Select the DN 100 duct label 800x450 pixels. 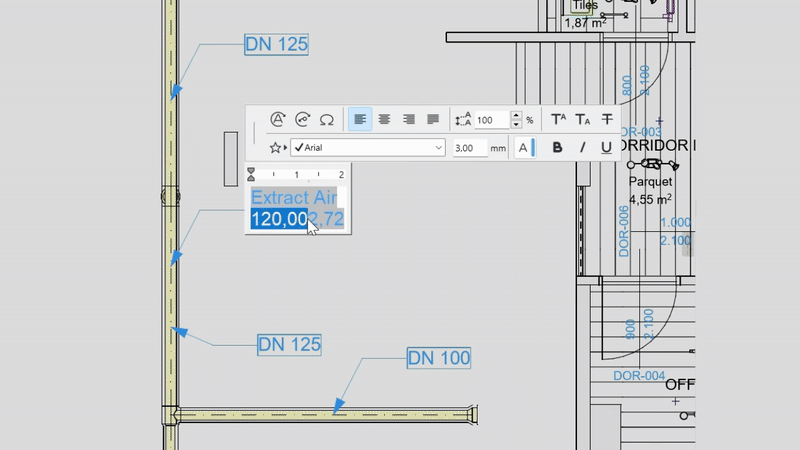[x=438, y=357]
